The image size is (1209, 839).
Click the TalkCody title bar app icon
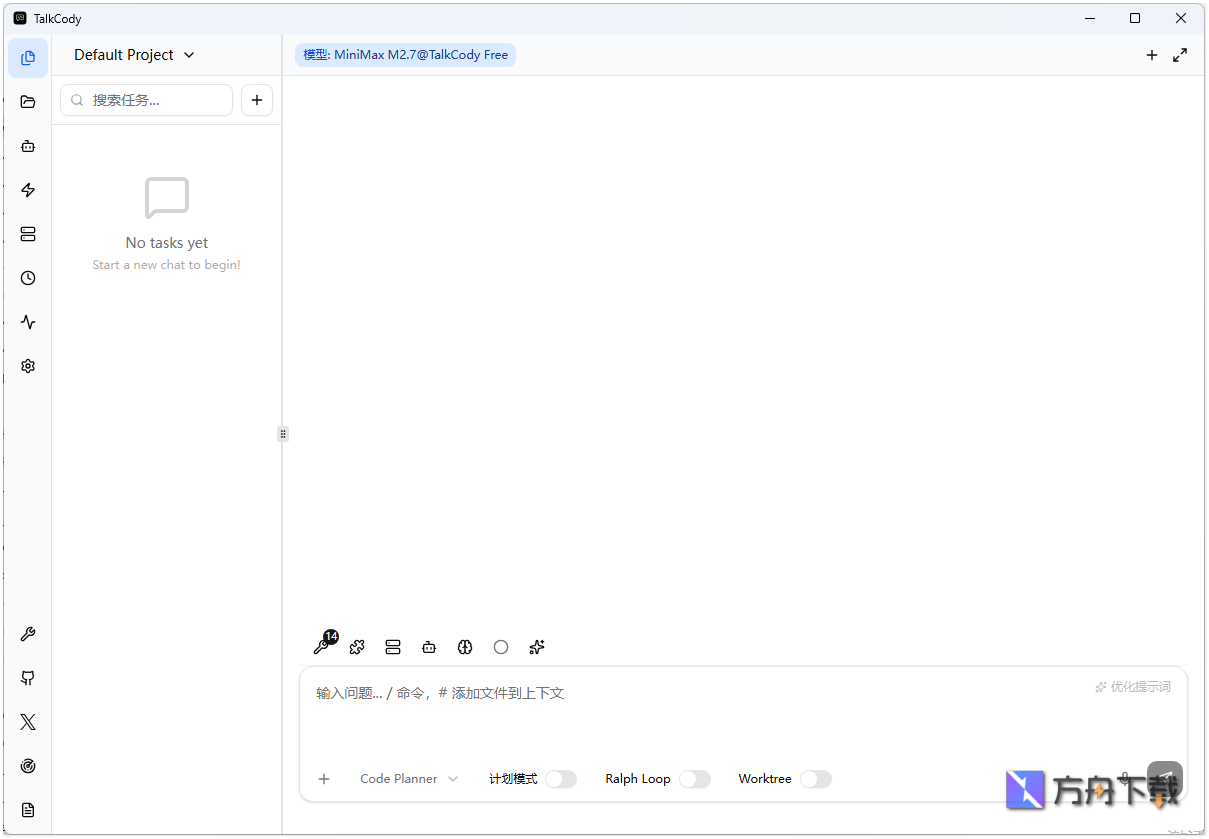click(20, 18)
